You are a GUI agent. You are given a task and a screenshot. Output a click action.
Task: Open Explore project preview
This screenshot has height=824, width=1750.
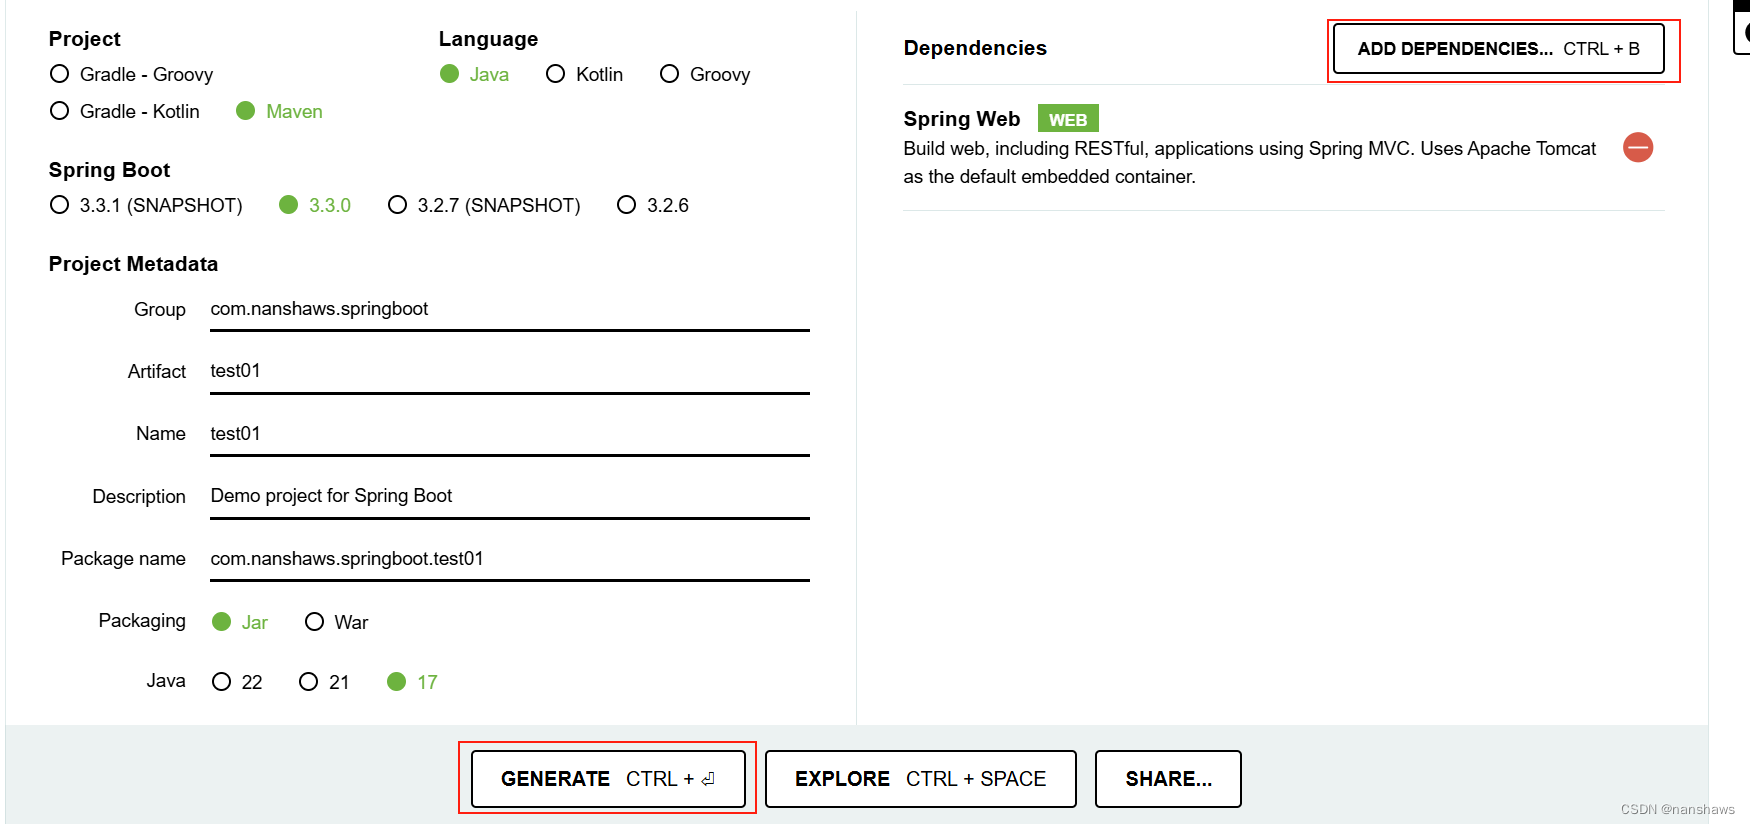click(920, 779)
